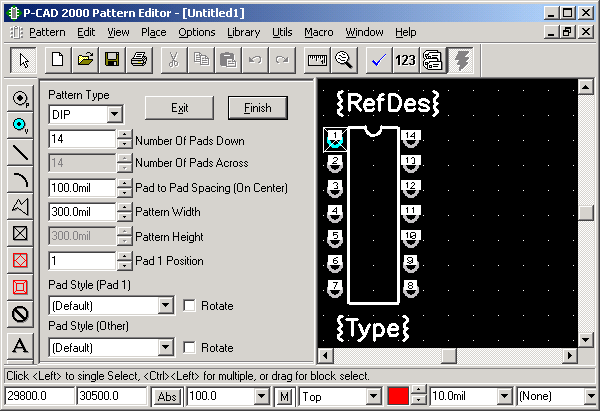Select pad 1 in the DIP preview
This screenshot has width=600, height=411.
pos(335,140)
